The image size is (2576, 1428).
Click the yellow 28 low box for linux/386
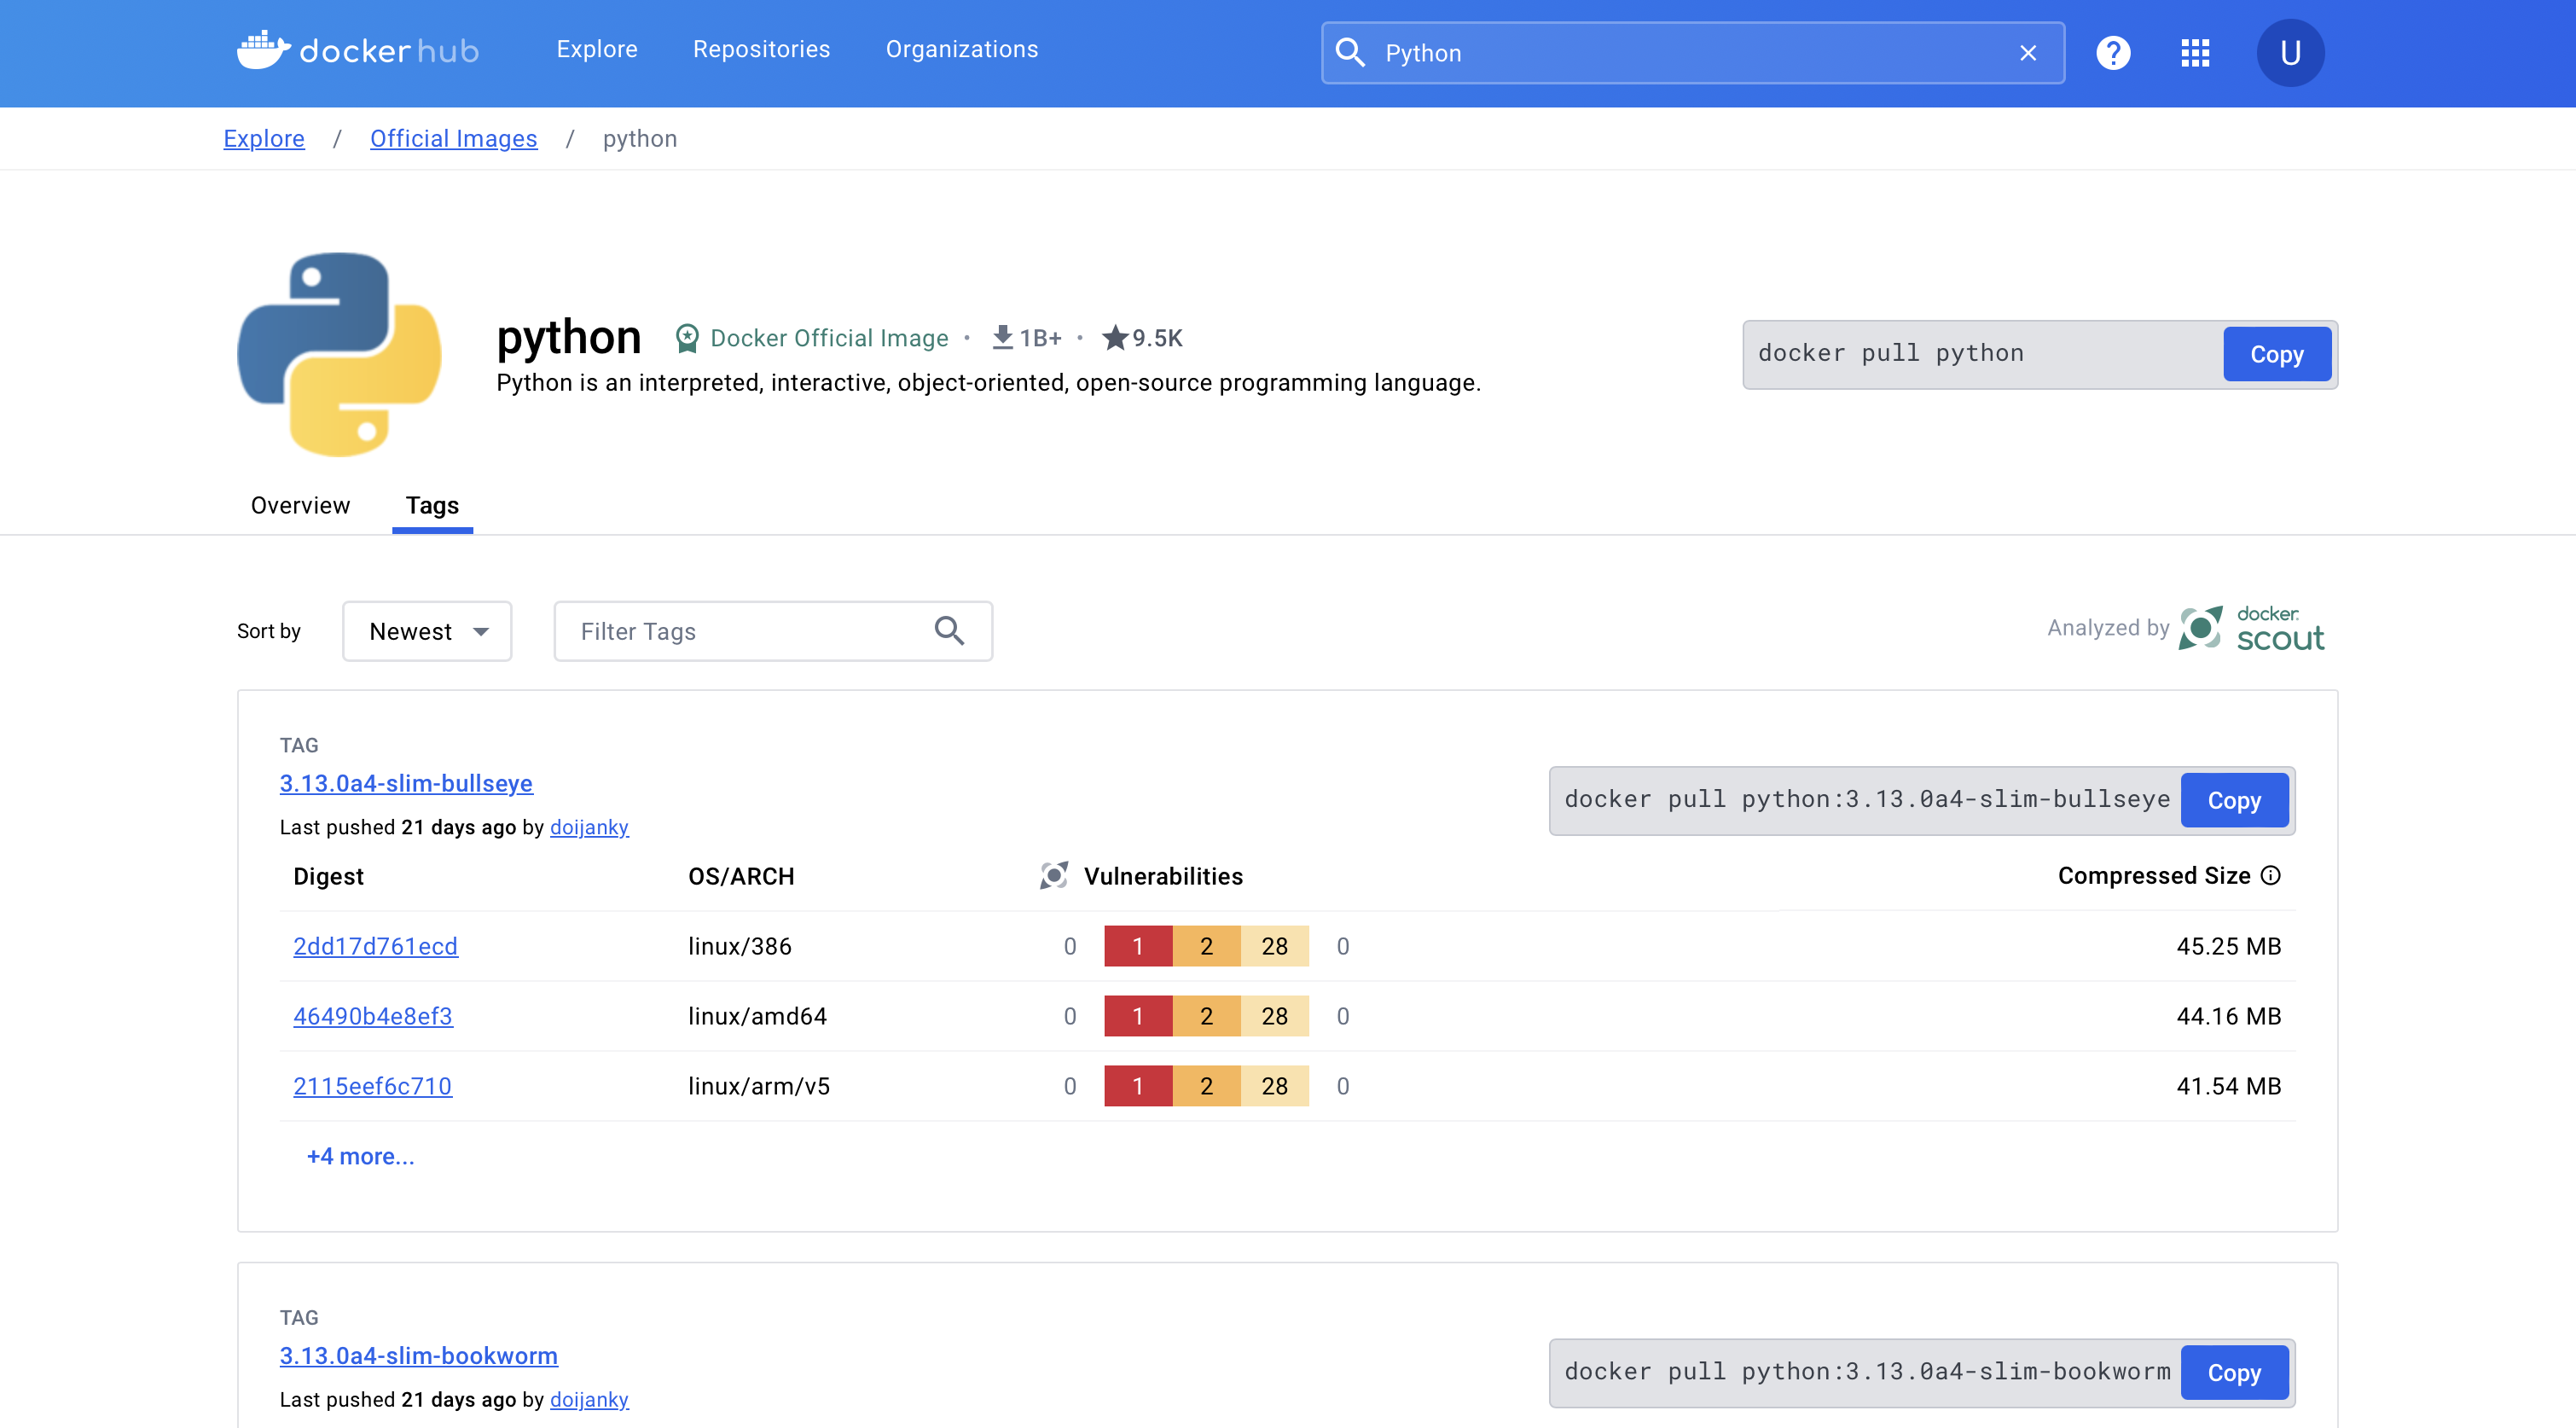coord(1274,946)
